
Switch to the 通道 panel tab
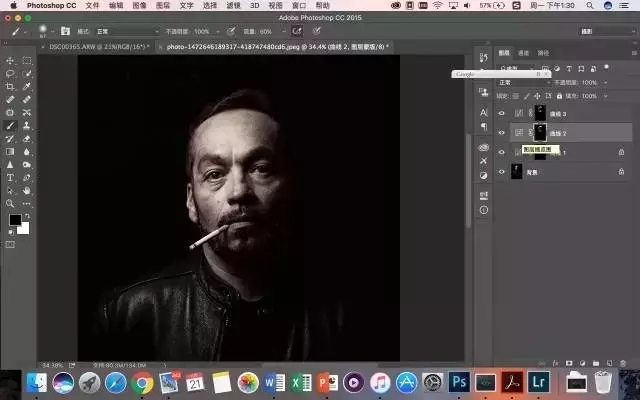coord(524,53)
